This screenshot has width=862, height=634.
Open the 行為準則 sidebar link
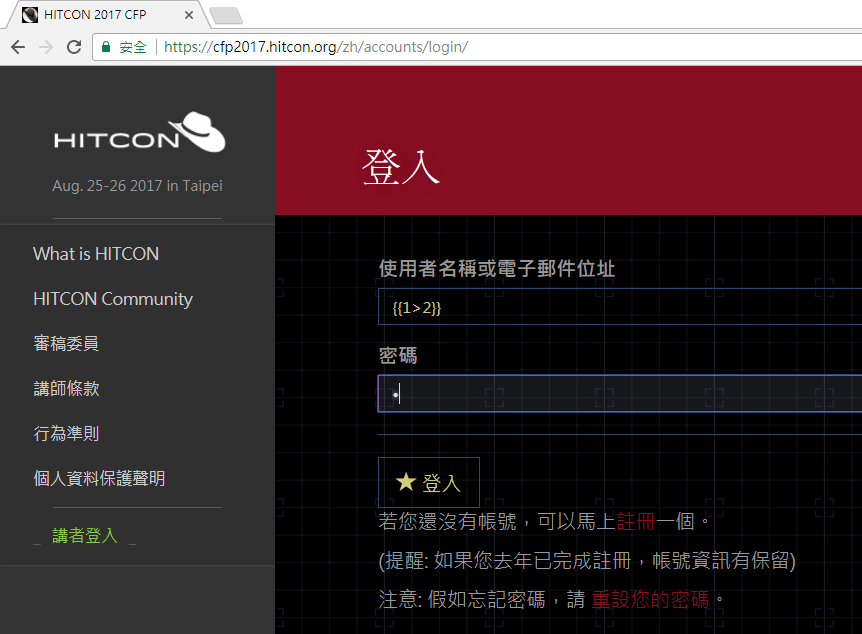coord(66,433)
